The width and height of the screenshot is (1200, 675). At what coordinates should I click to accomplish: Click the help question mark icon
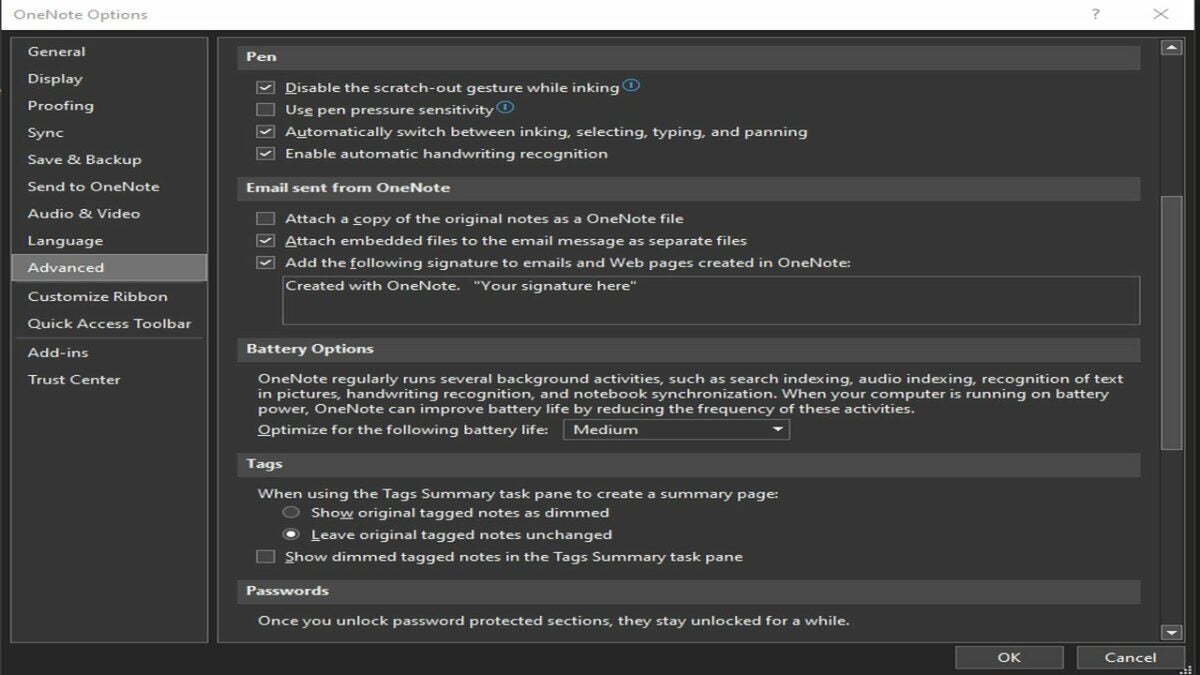click(1096, 14)
